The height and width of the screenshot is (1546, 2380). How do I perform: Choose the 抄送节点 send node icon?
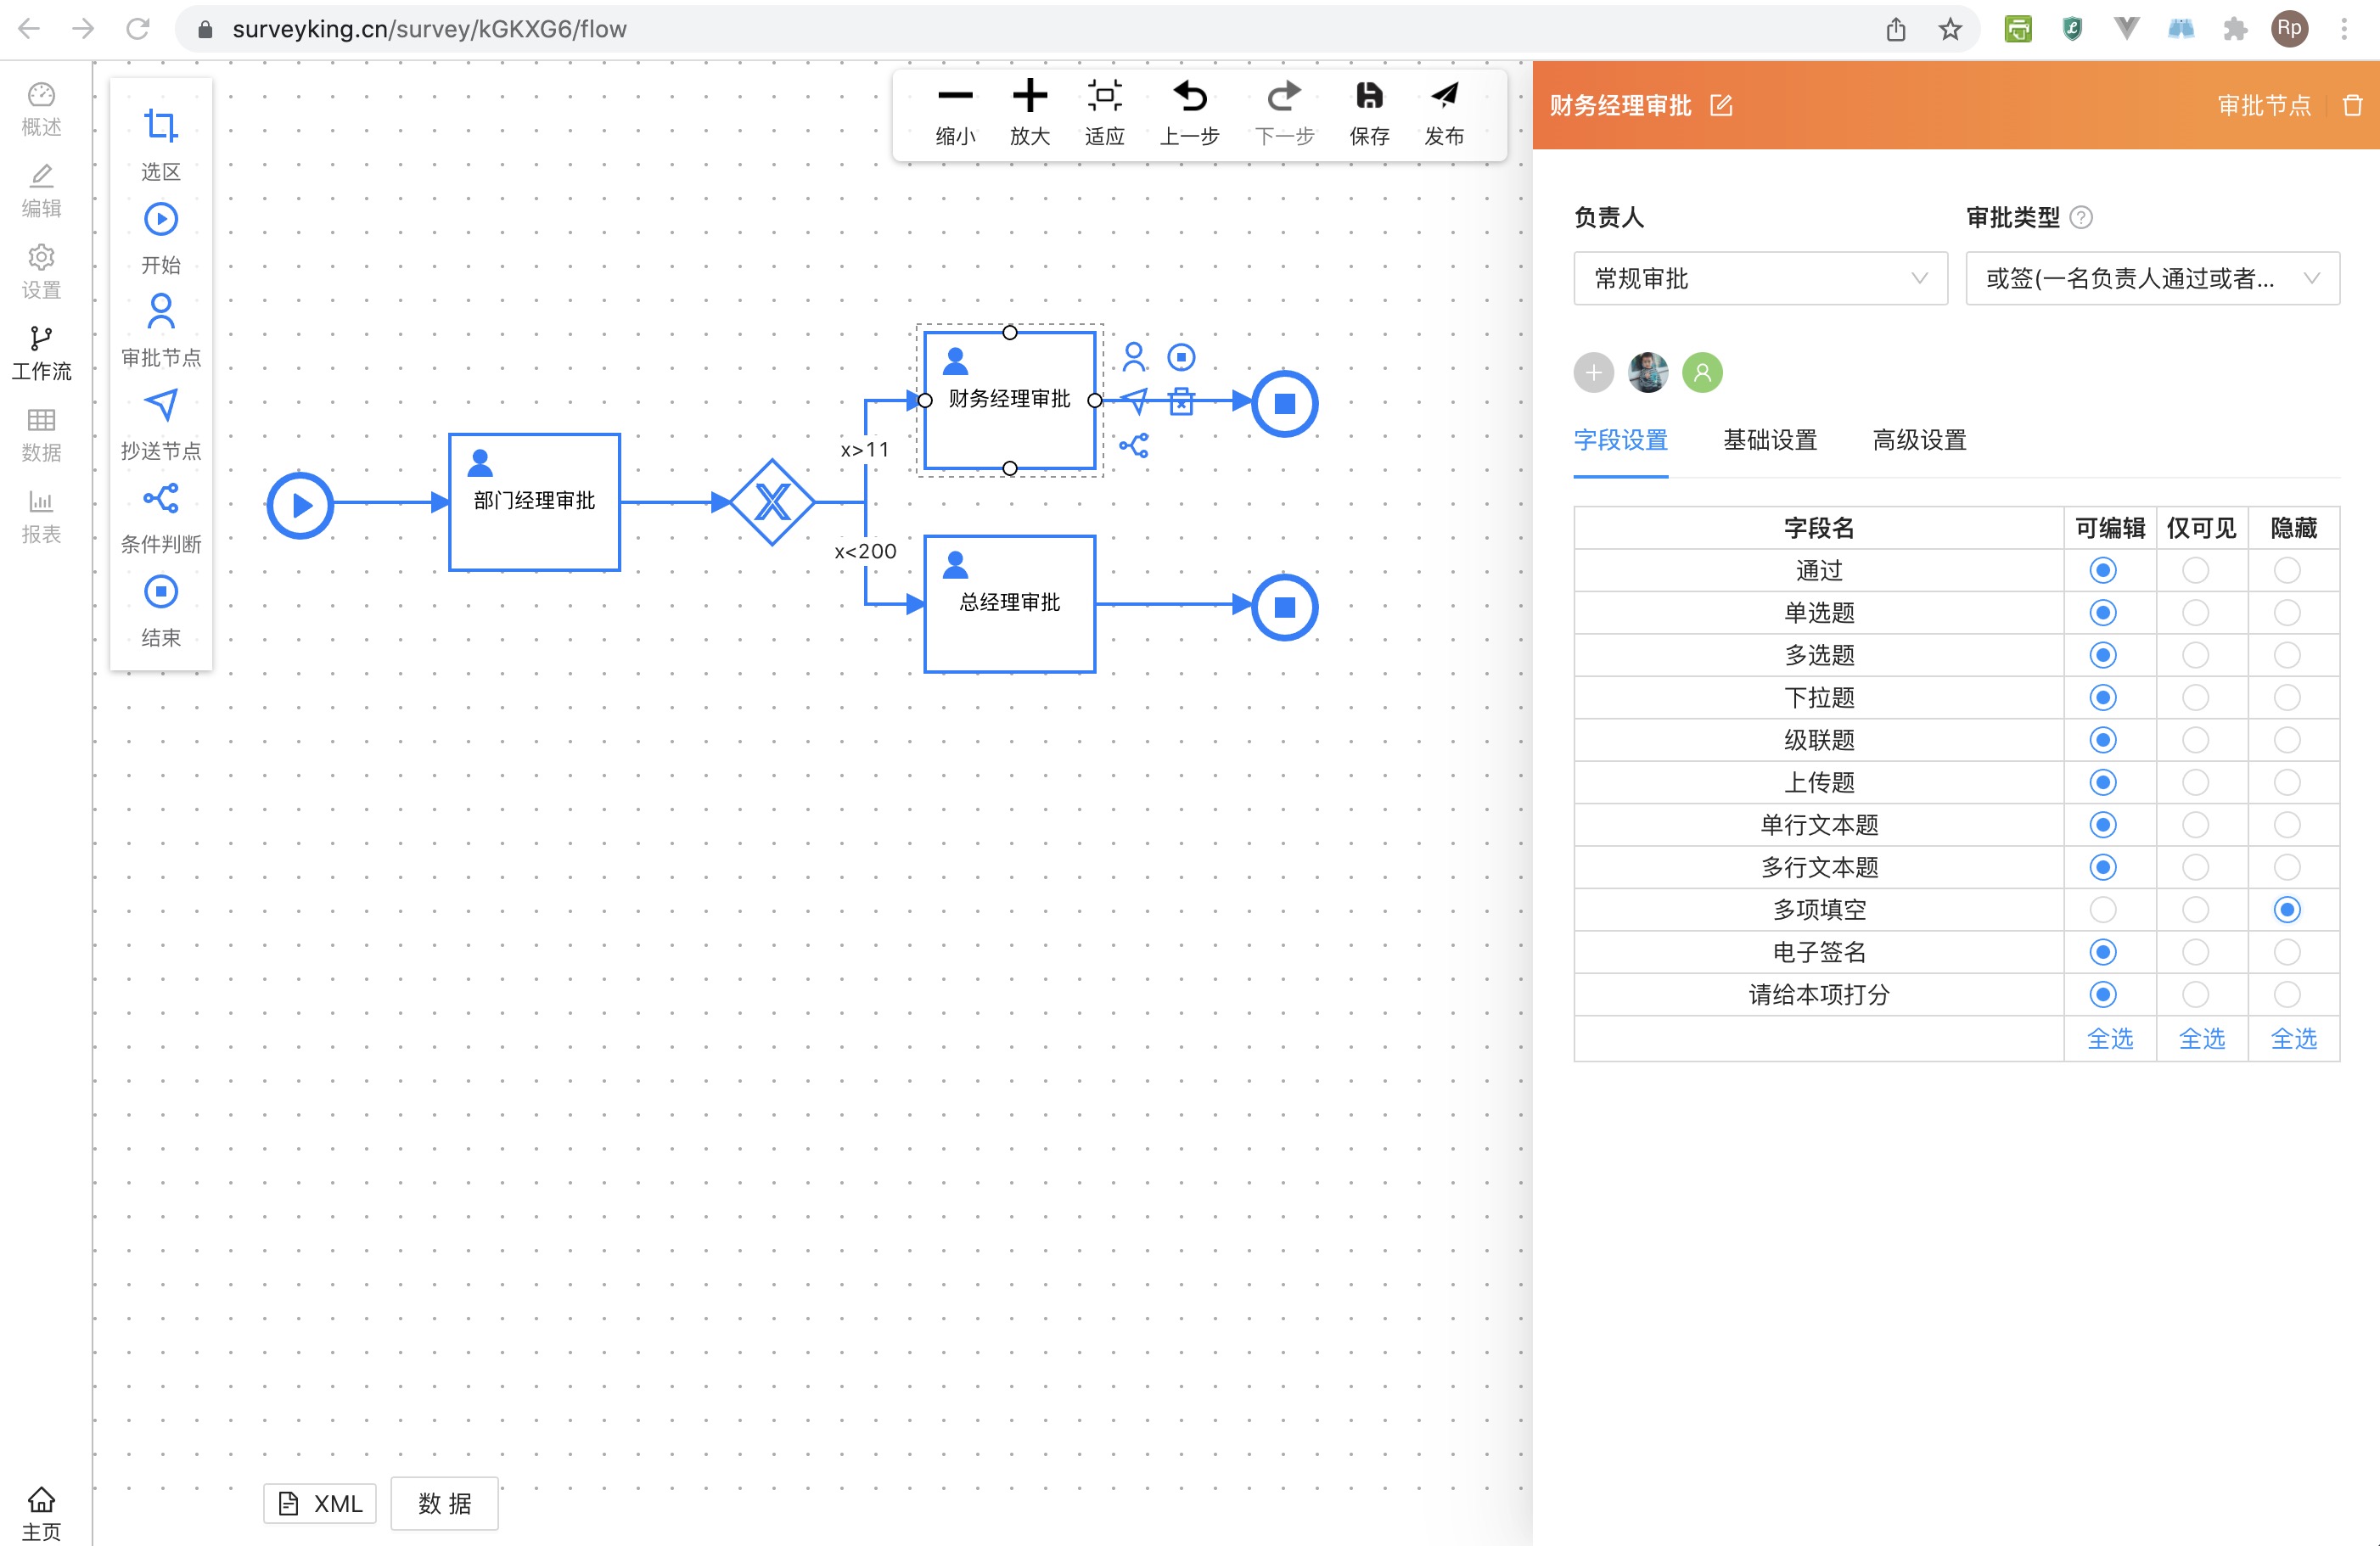160,405
